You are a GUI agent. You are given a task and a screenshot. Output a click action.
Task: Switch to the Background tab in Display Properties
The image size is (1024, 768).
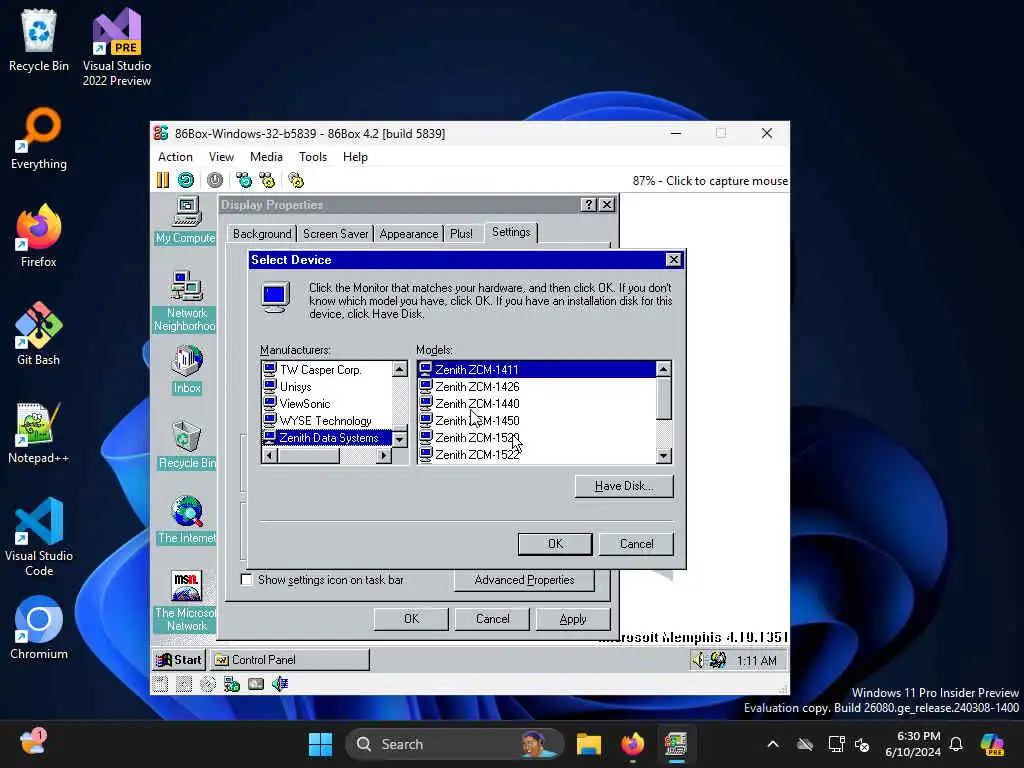pyautogui.click(x=262, y=234)
